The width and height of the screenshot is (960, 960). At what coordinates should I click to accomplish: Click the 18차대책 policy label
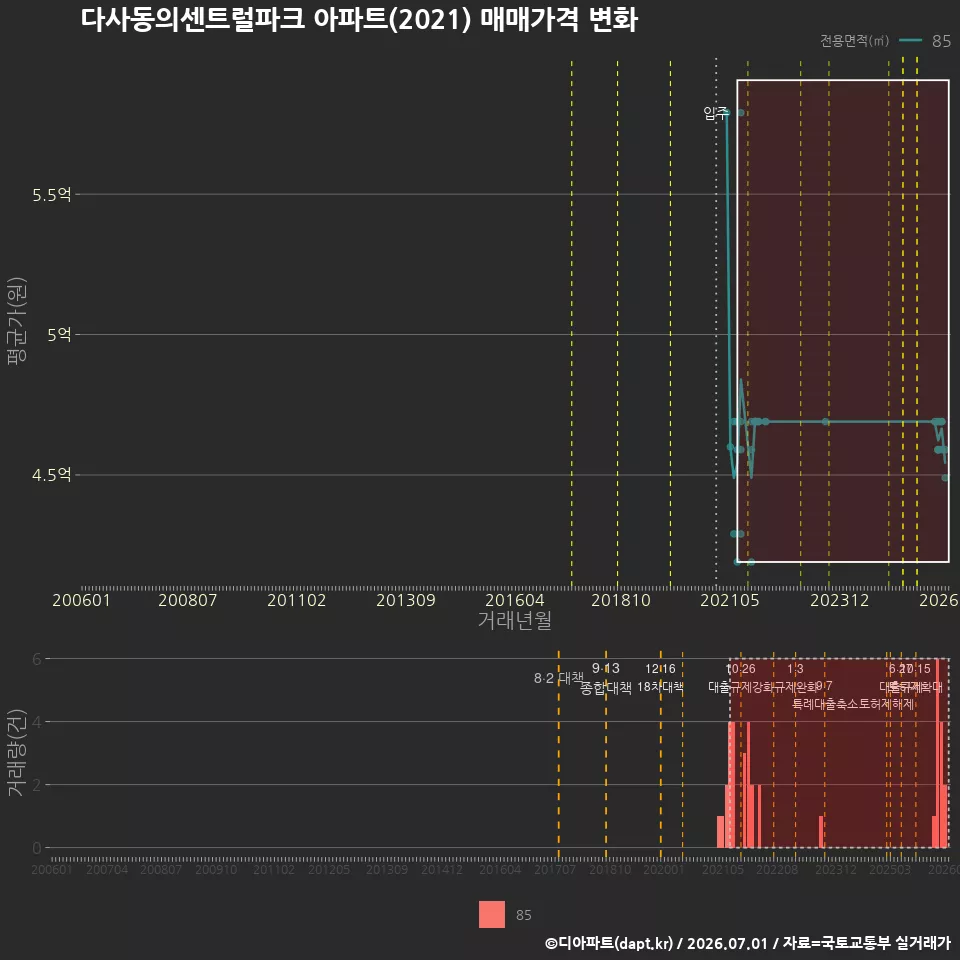click(660, 687)
